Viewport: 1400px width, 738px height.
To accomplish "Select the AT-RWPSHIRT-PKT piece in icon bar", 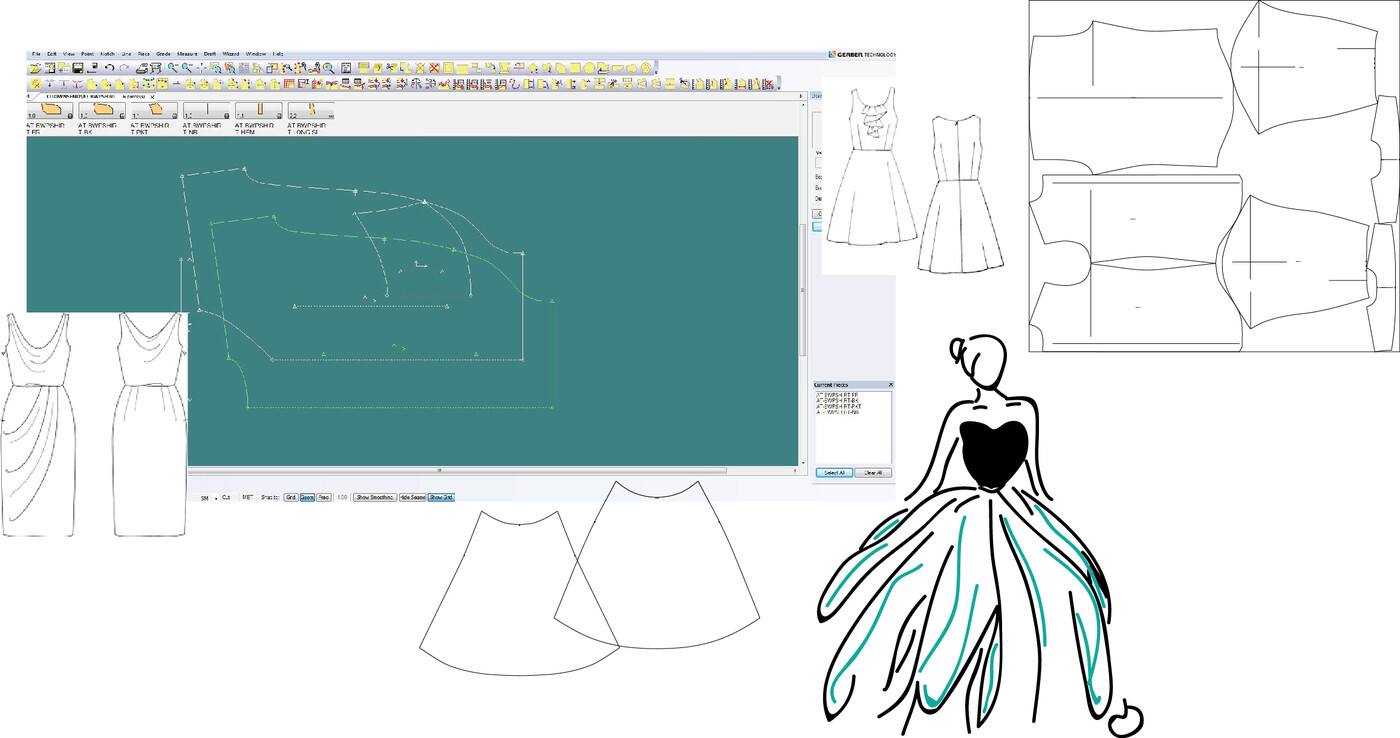I will coord(154,111).
